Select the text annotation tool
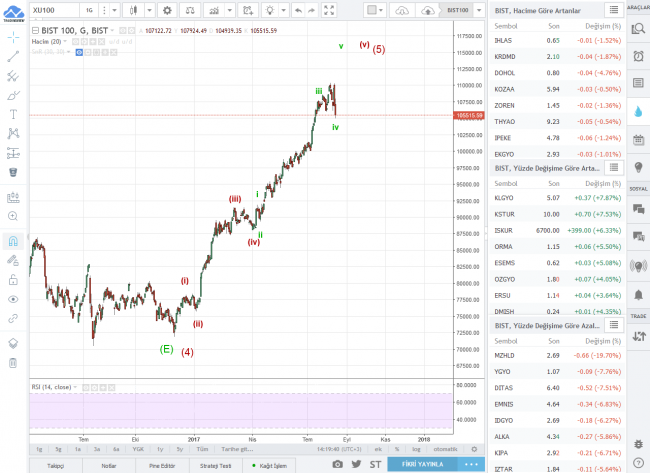Screen dimensions: 650x473 tap(13, 114)
